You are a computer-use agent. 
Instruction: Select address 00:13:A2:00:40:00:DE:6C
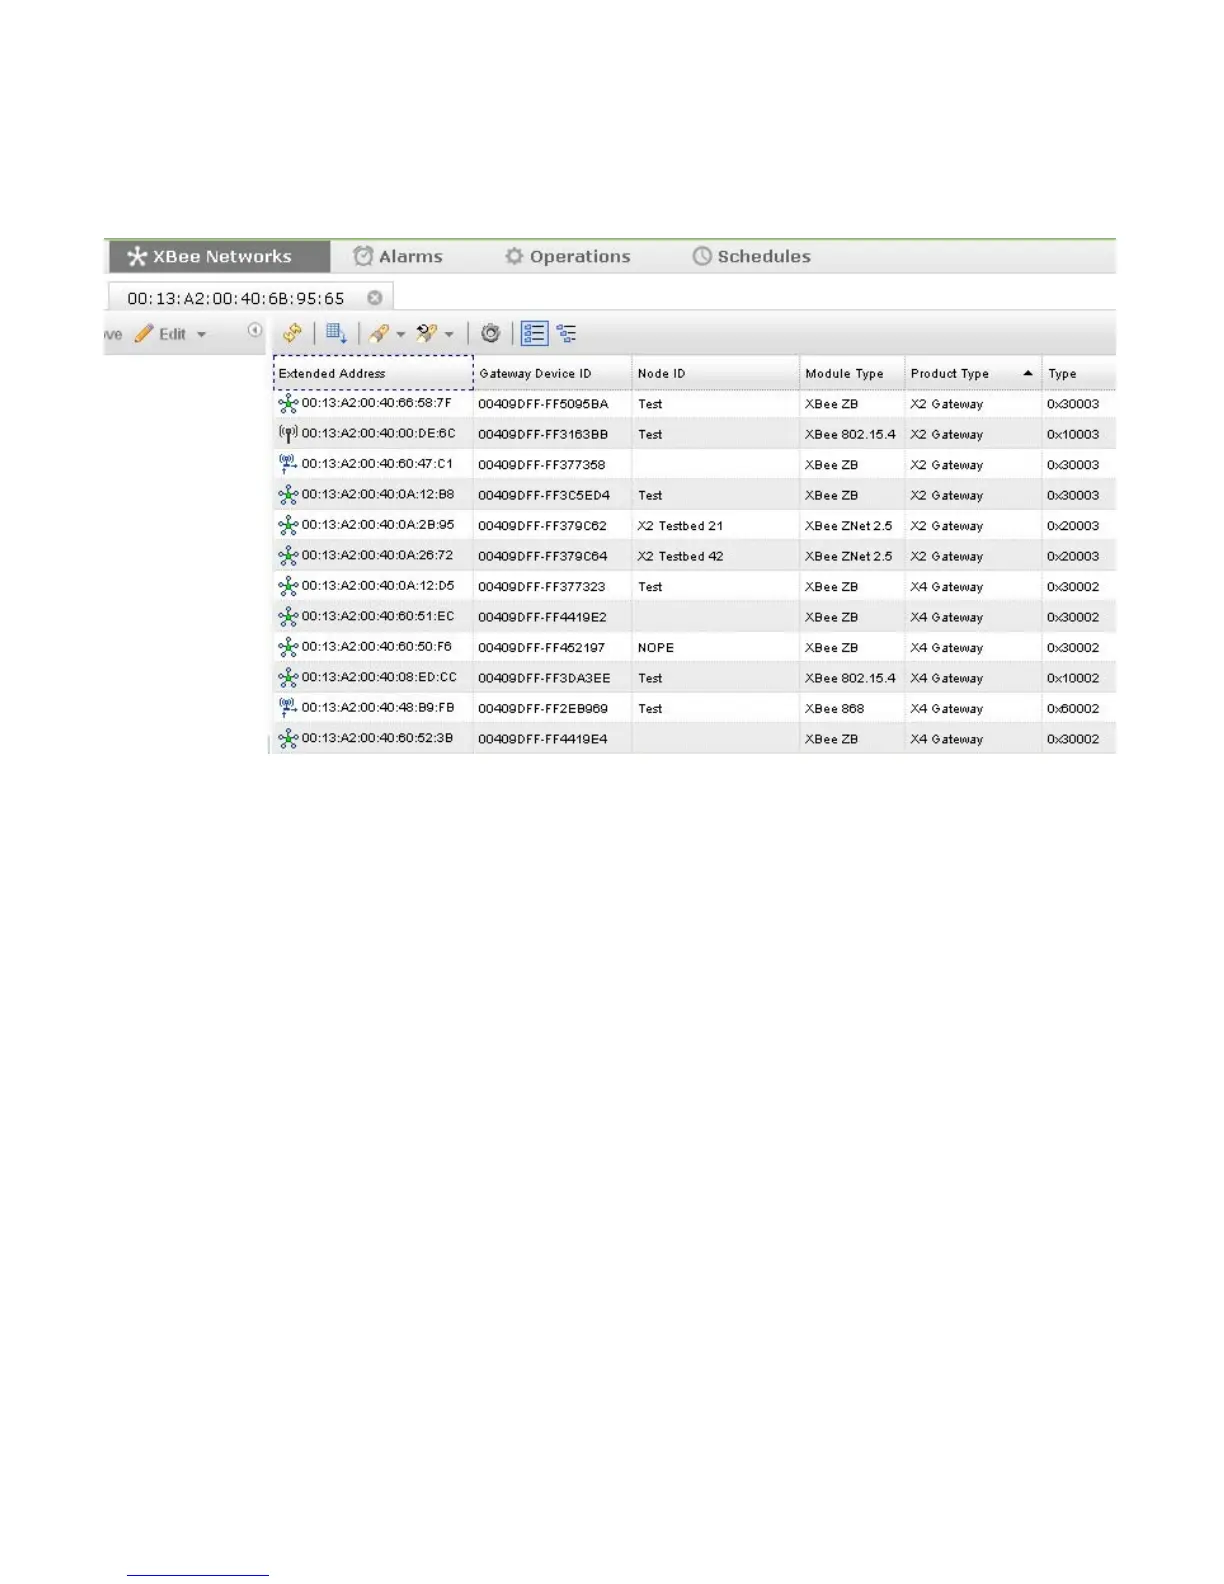379,433
